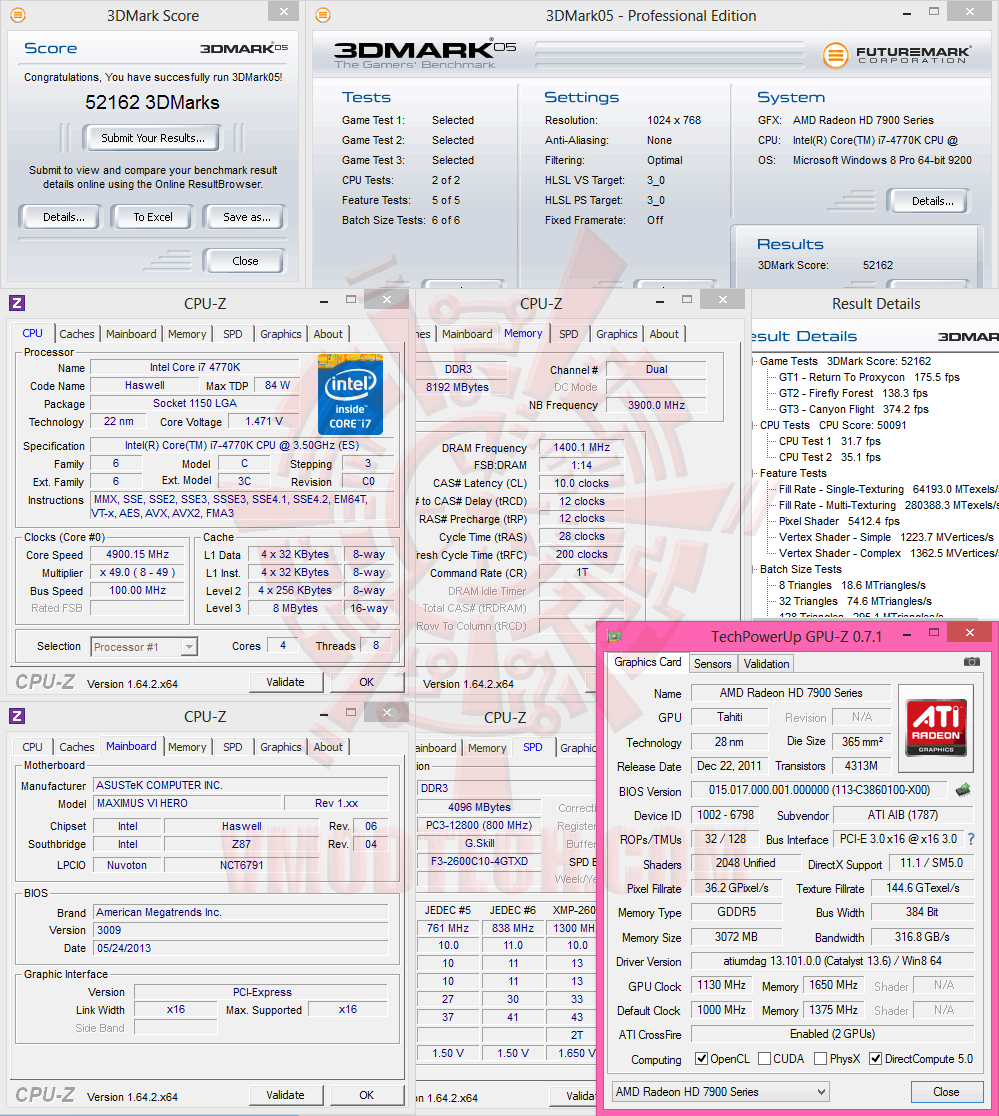Click Validate in CPU-Z Motherboard window
Image resolution: width=999 pixels, height=1116 pixels.
click(x=285, y=1095)
